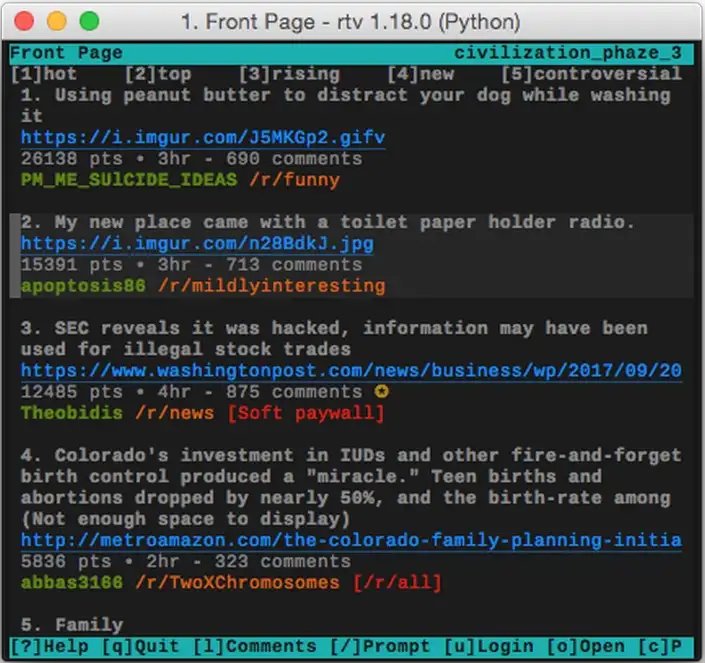Maximize the window with the green button
705x663 pixels.
[89, 21]
